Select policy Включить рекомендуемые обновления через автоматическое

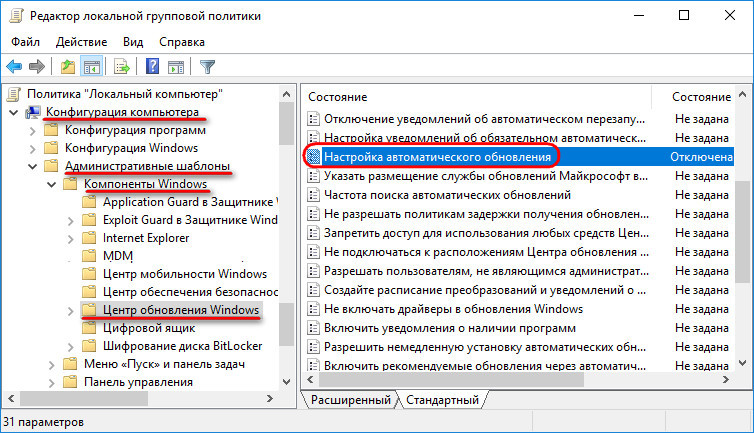485,366
